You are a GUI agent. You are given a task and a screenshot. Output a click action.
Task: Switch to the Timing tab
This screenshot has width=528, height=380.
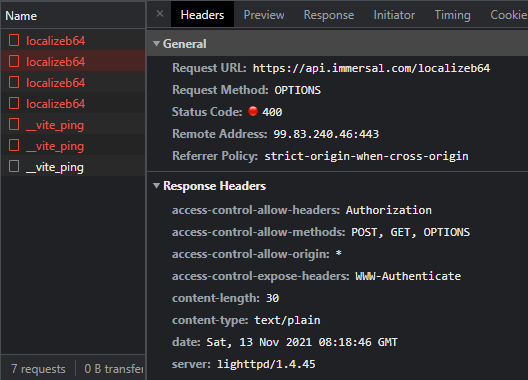pos(452,15)
